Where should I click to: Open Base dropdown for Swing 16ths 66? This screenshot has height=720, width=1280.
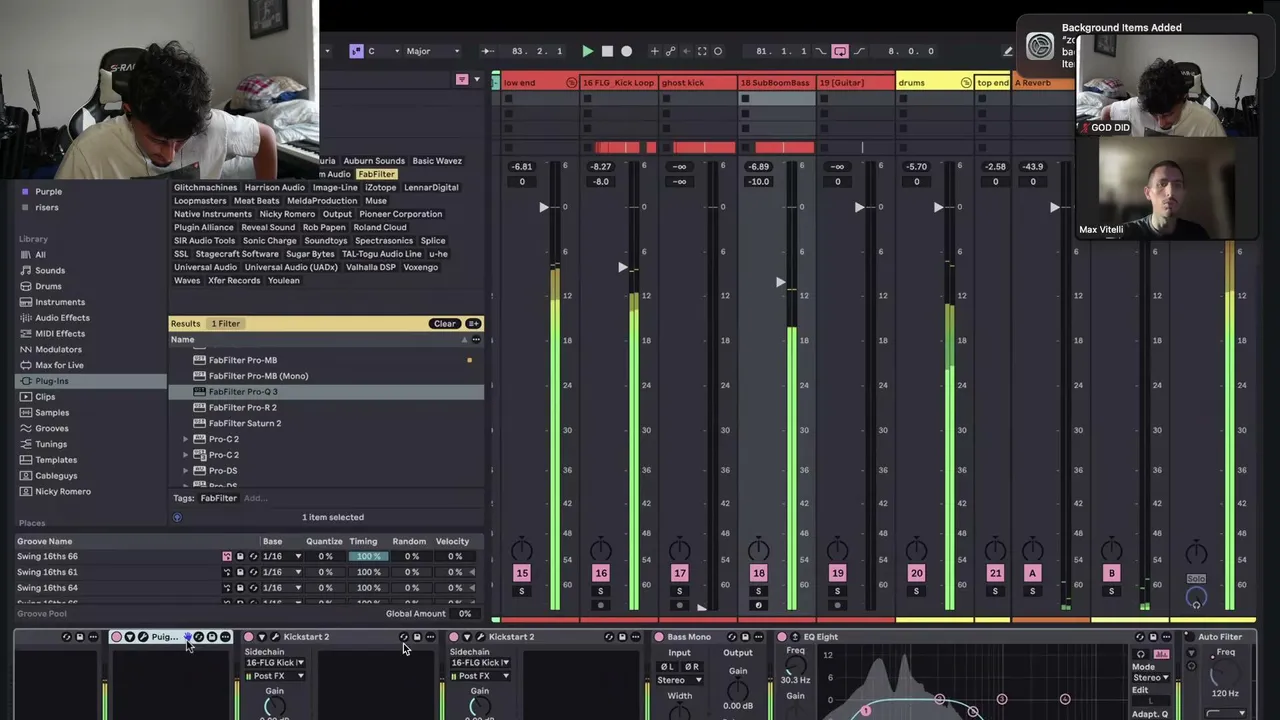tap(282, 557)
